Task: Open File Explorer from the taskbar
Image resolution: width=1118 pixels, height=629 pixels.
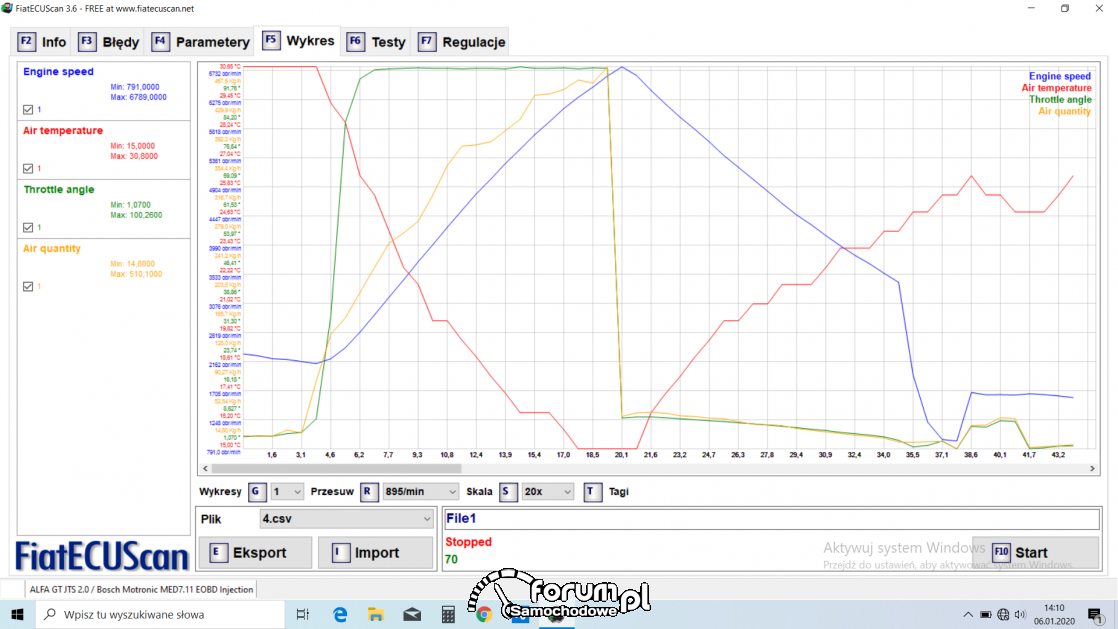Action: tap(376, 614)
